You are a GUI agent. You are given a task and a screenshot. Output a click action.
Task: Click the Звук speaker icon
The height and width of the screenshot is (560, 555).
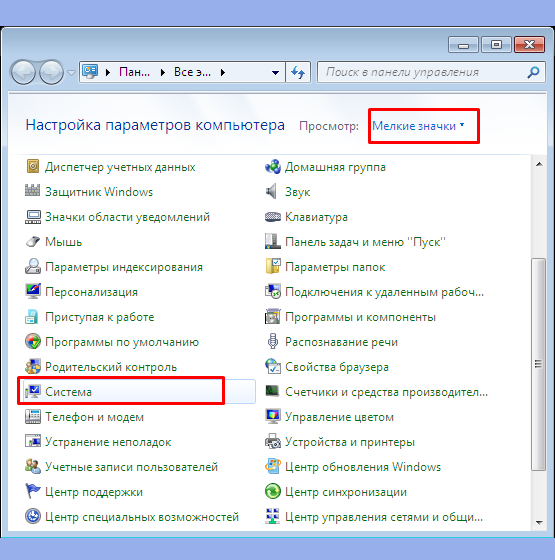(x=272, y=192)
